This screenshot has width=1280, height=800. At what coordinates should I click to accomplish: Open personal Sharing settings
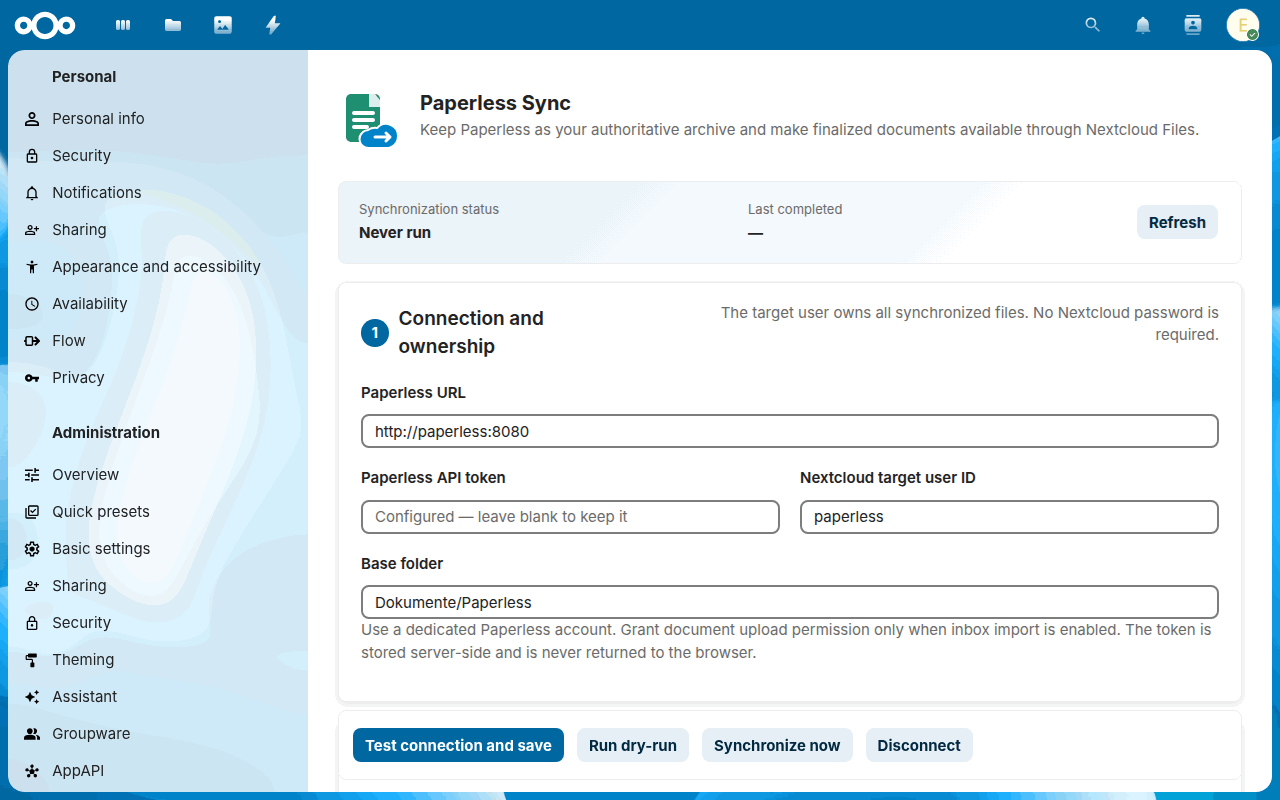pos(158,230)
